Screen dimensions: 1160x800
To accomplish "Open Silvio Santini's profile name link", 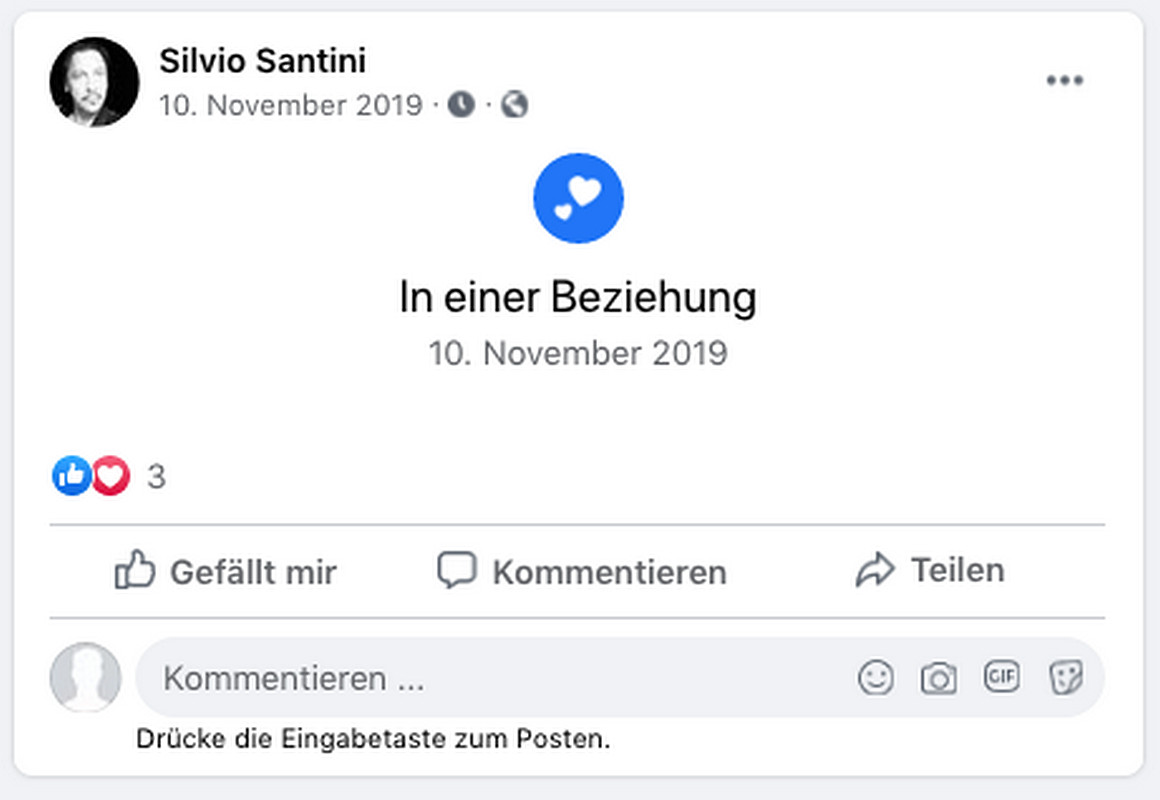I will (262, 61).
